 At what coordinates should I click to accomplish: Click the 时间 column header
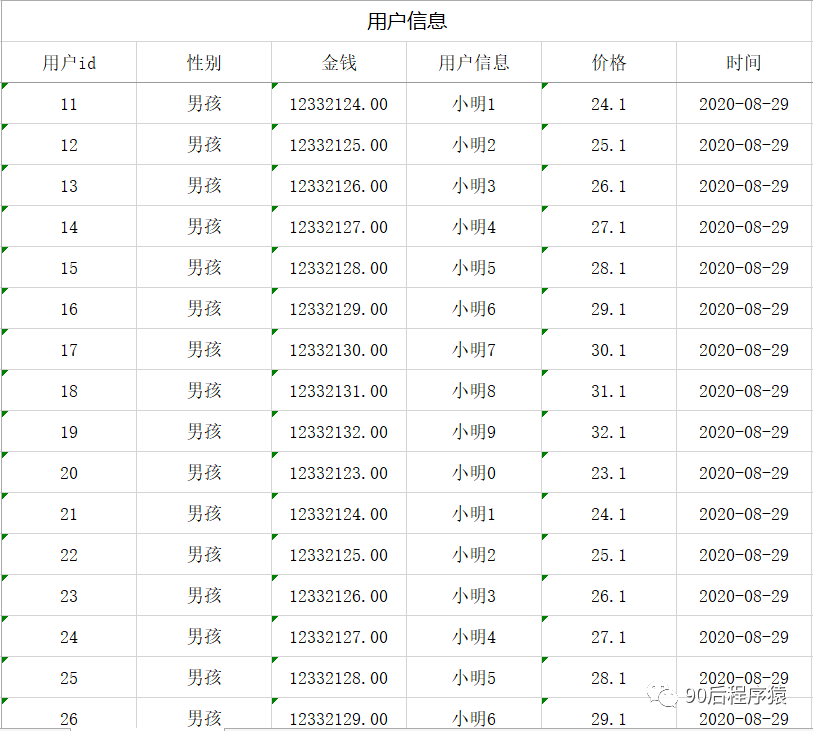(x=744, y=62)
